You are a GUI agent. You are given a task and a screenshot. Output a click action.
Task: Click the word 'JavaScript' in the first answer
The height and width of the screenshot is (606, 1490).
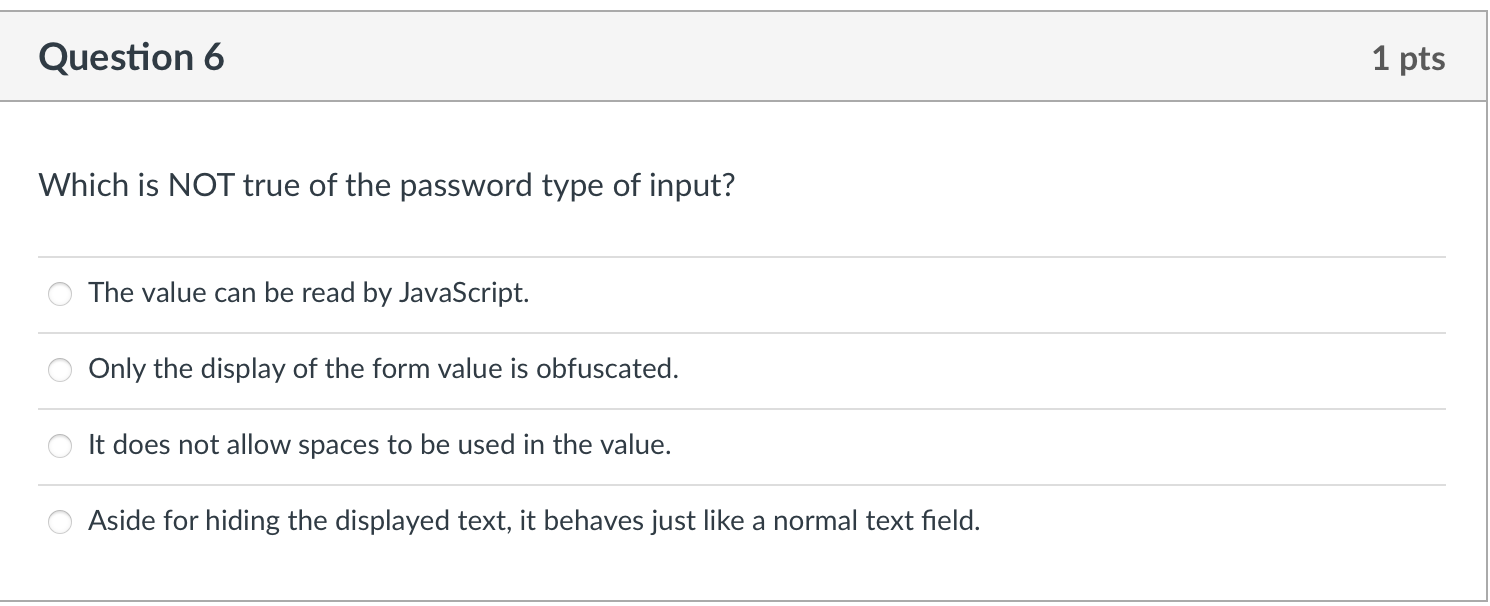pyautogui.click(x=463, y=293)
